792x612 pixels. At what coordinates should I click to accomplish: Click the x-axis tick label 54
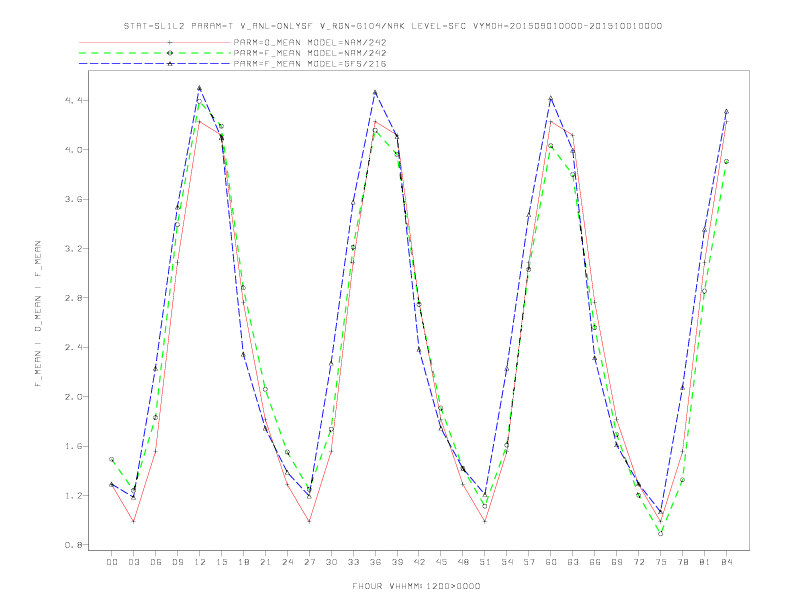click(x=507, y=562)
